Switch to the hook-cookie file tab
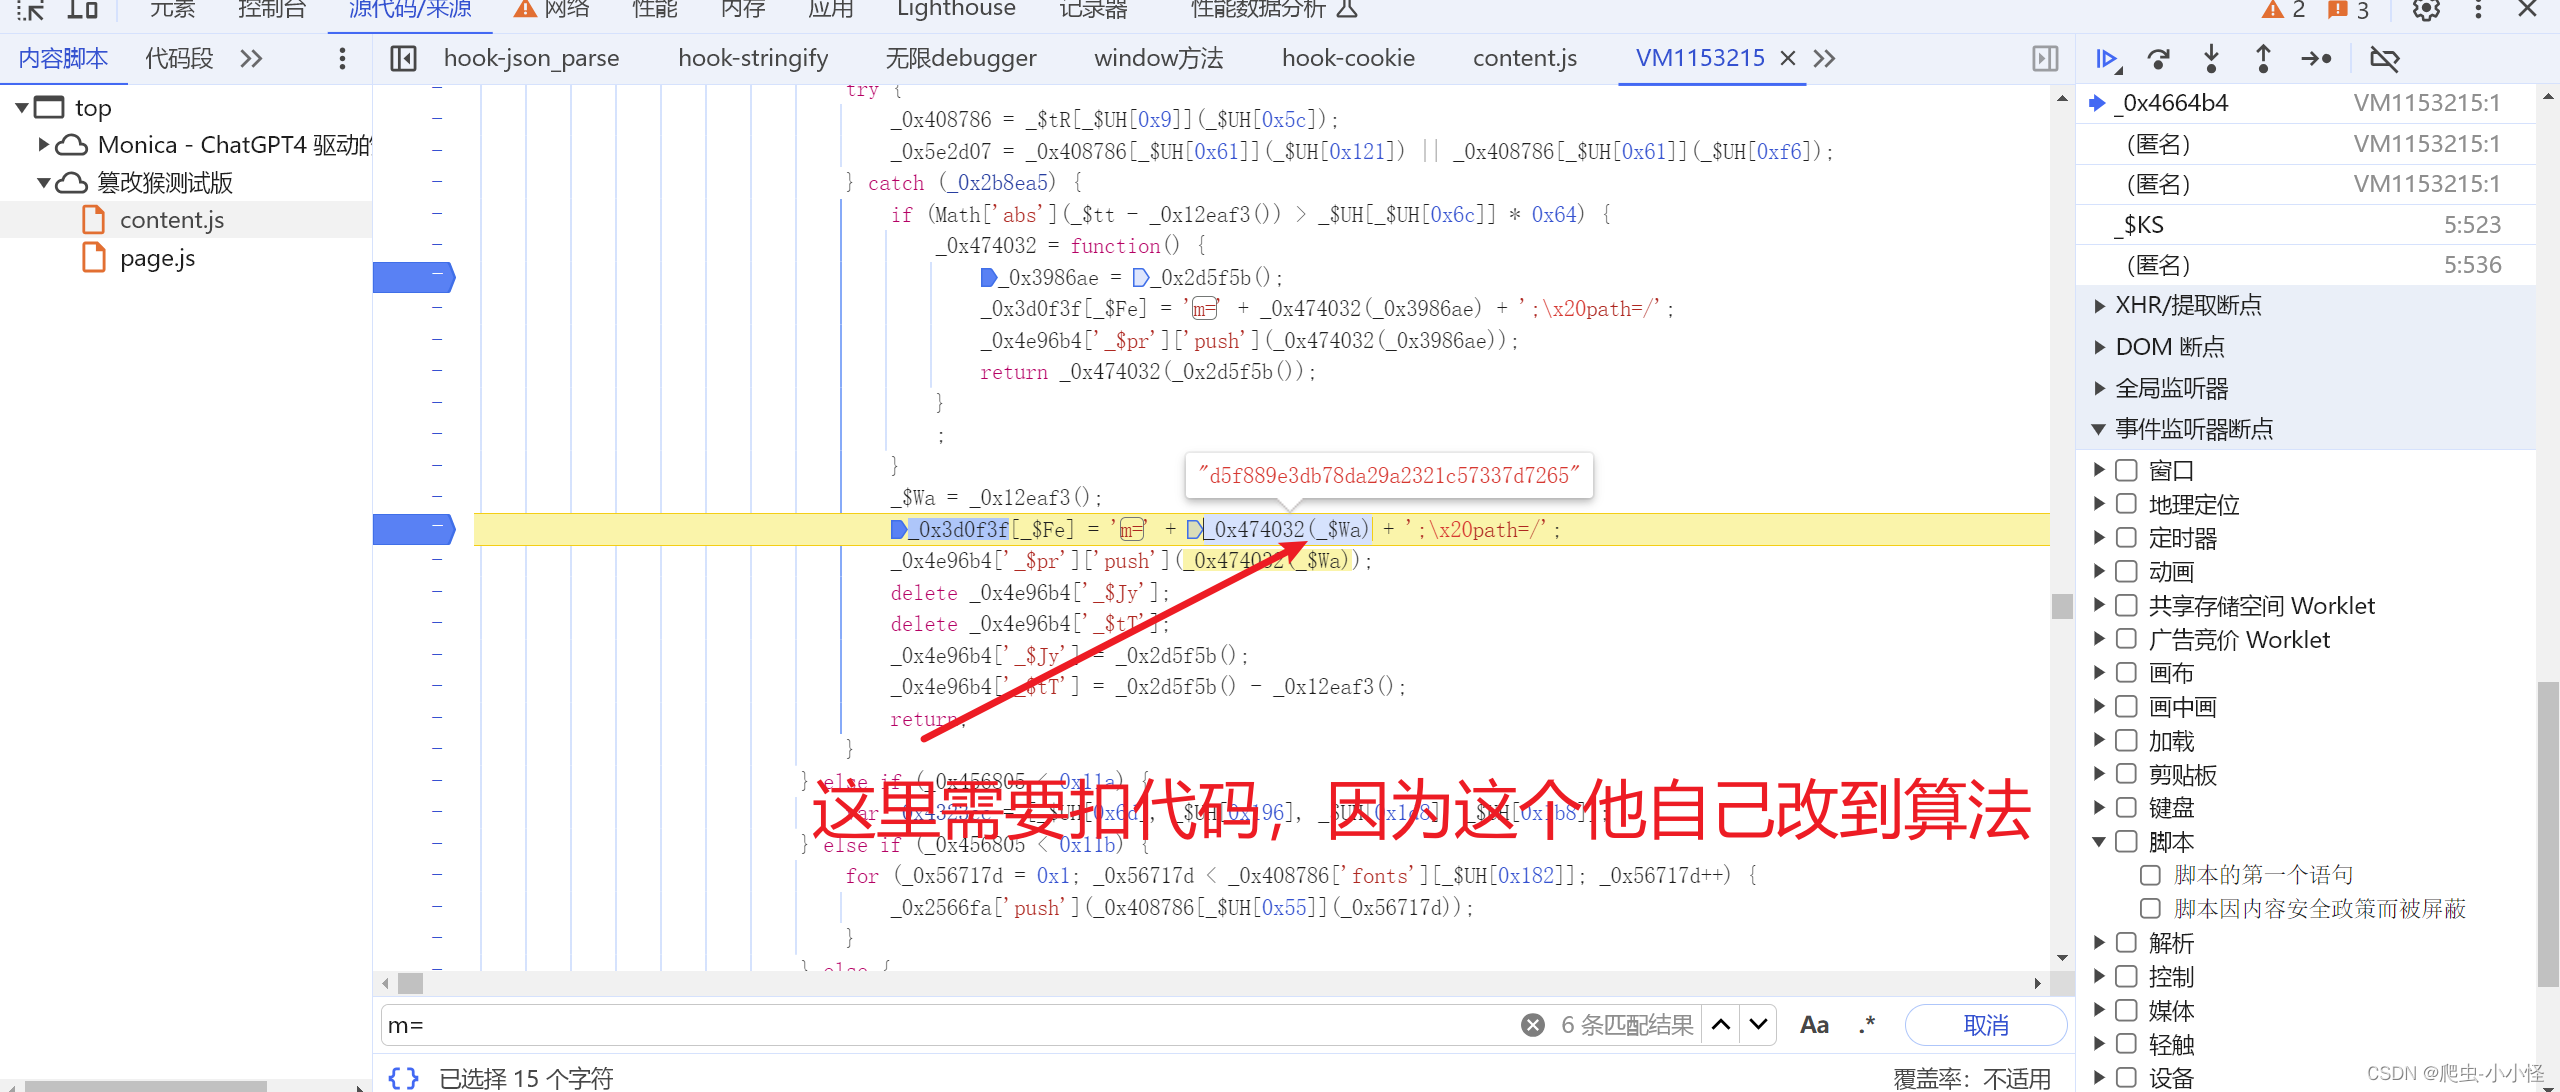The width and height of the screenshot is (2560, 1092). click(1347, 59)
